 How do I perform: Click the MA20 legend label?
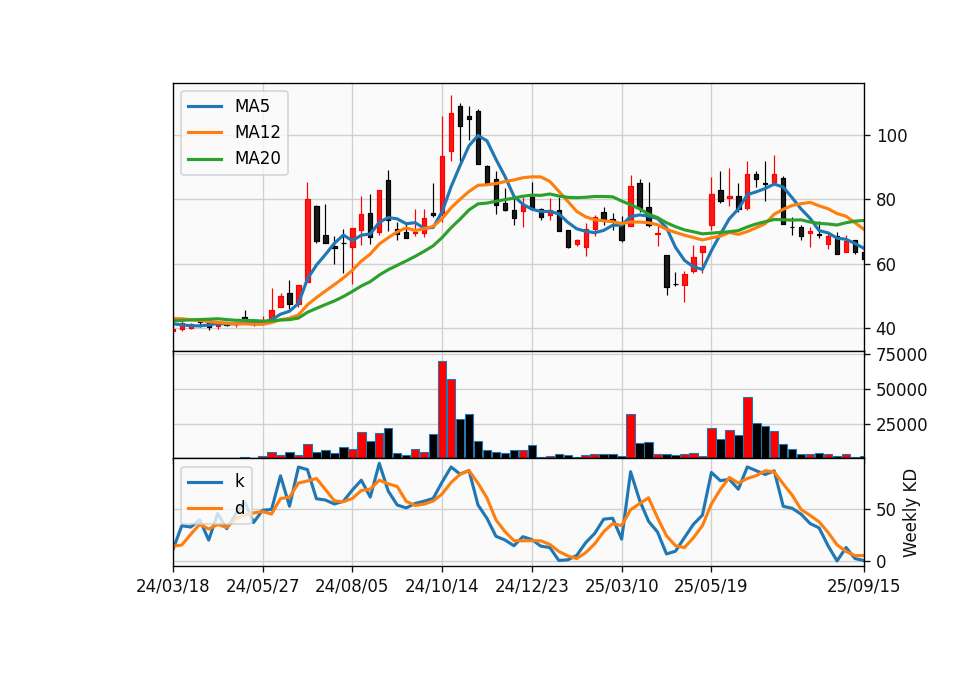pos(257,158)
